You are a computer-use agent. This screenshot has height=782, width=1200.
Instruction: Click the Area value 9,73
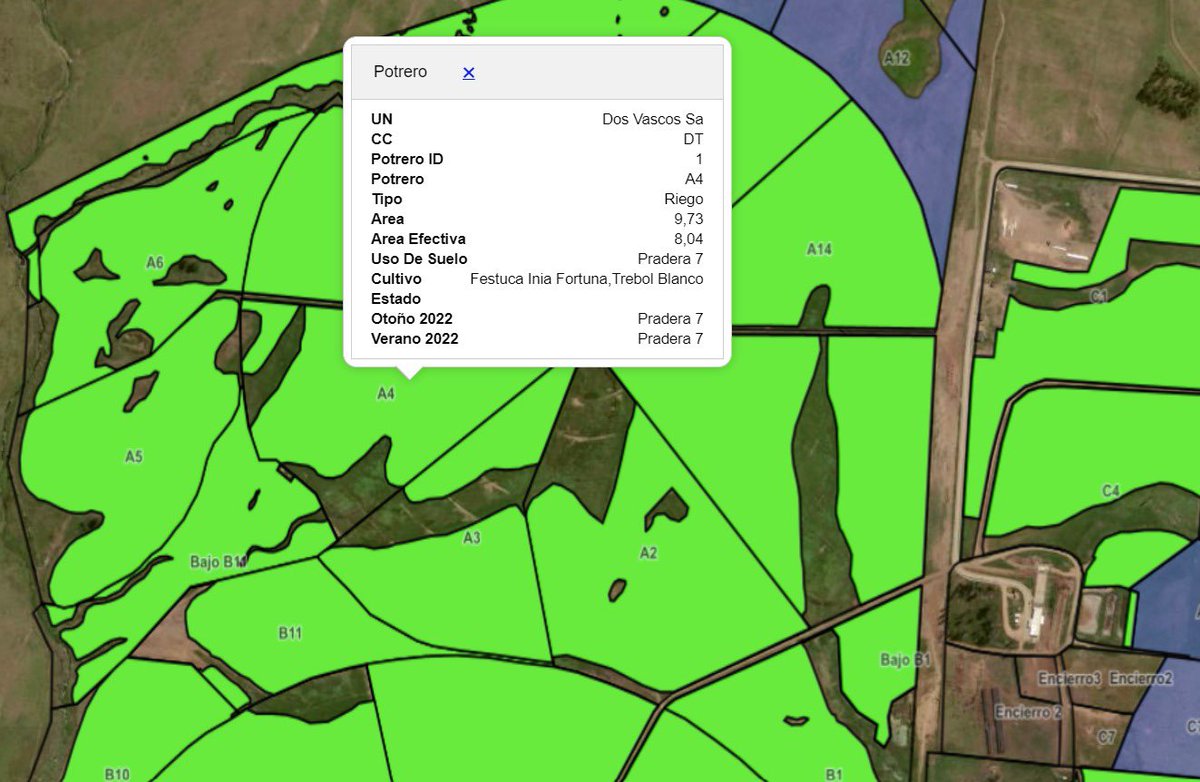pyautogui.click(x=688, y=219)
